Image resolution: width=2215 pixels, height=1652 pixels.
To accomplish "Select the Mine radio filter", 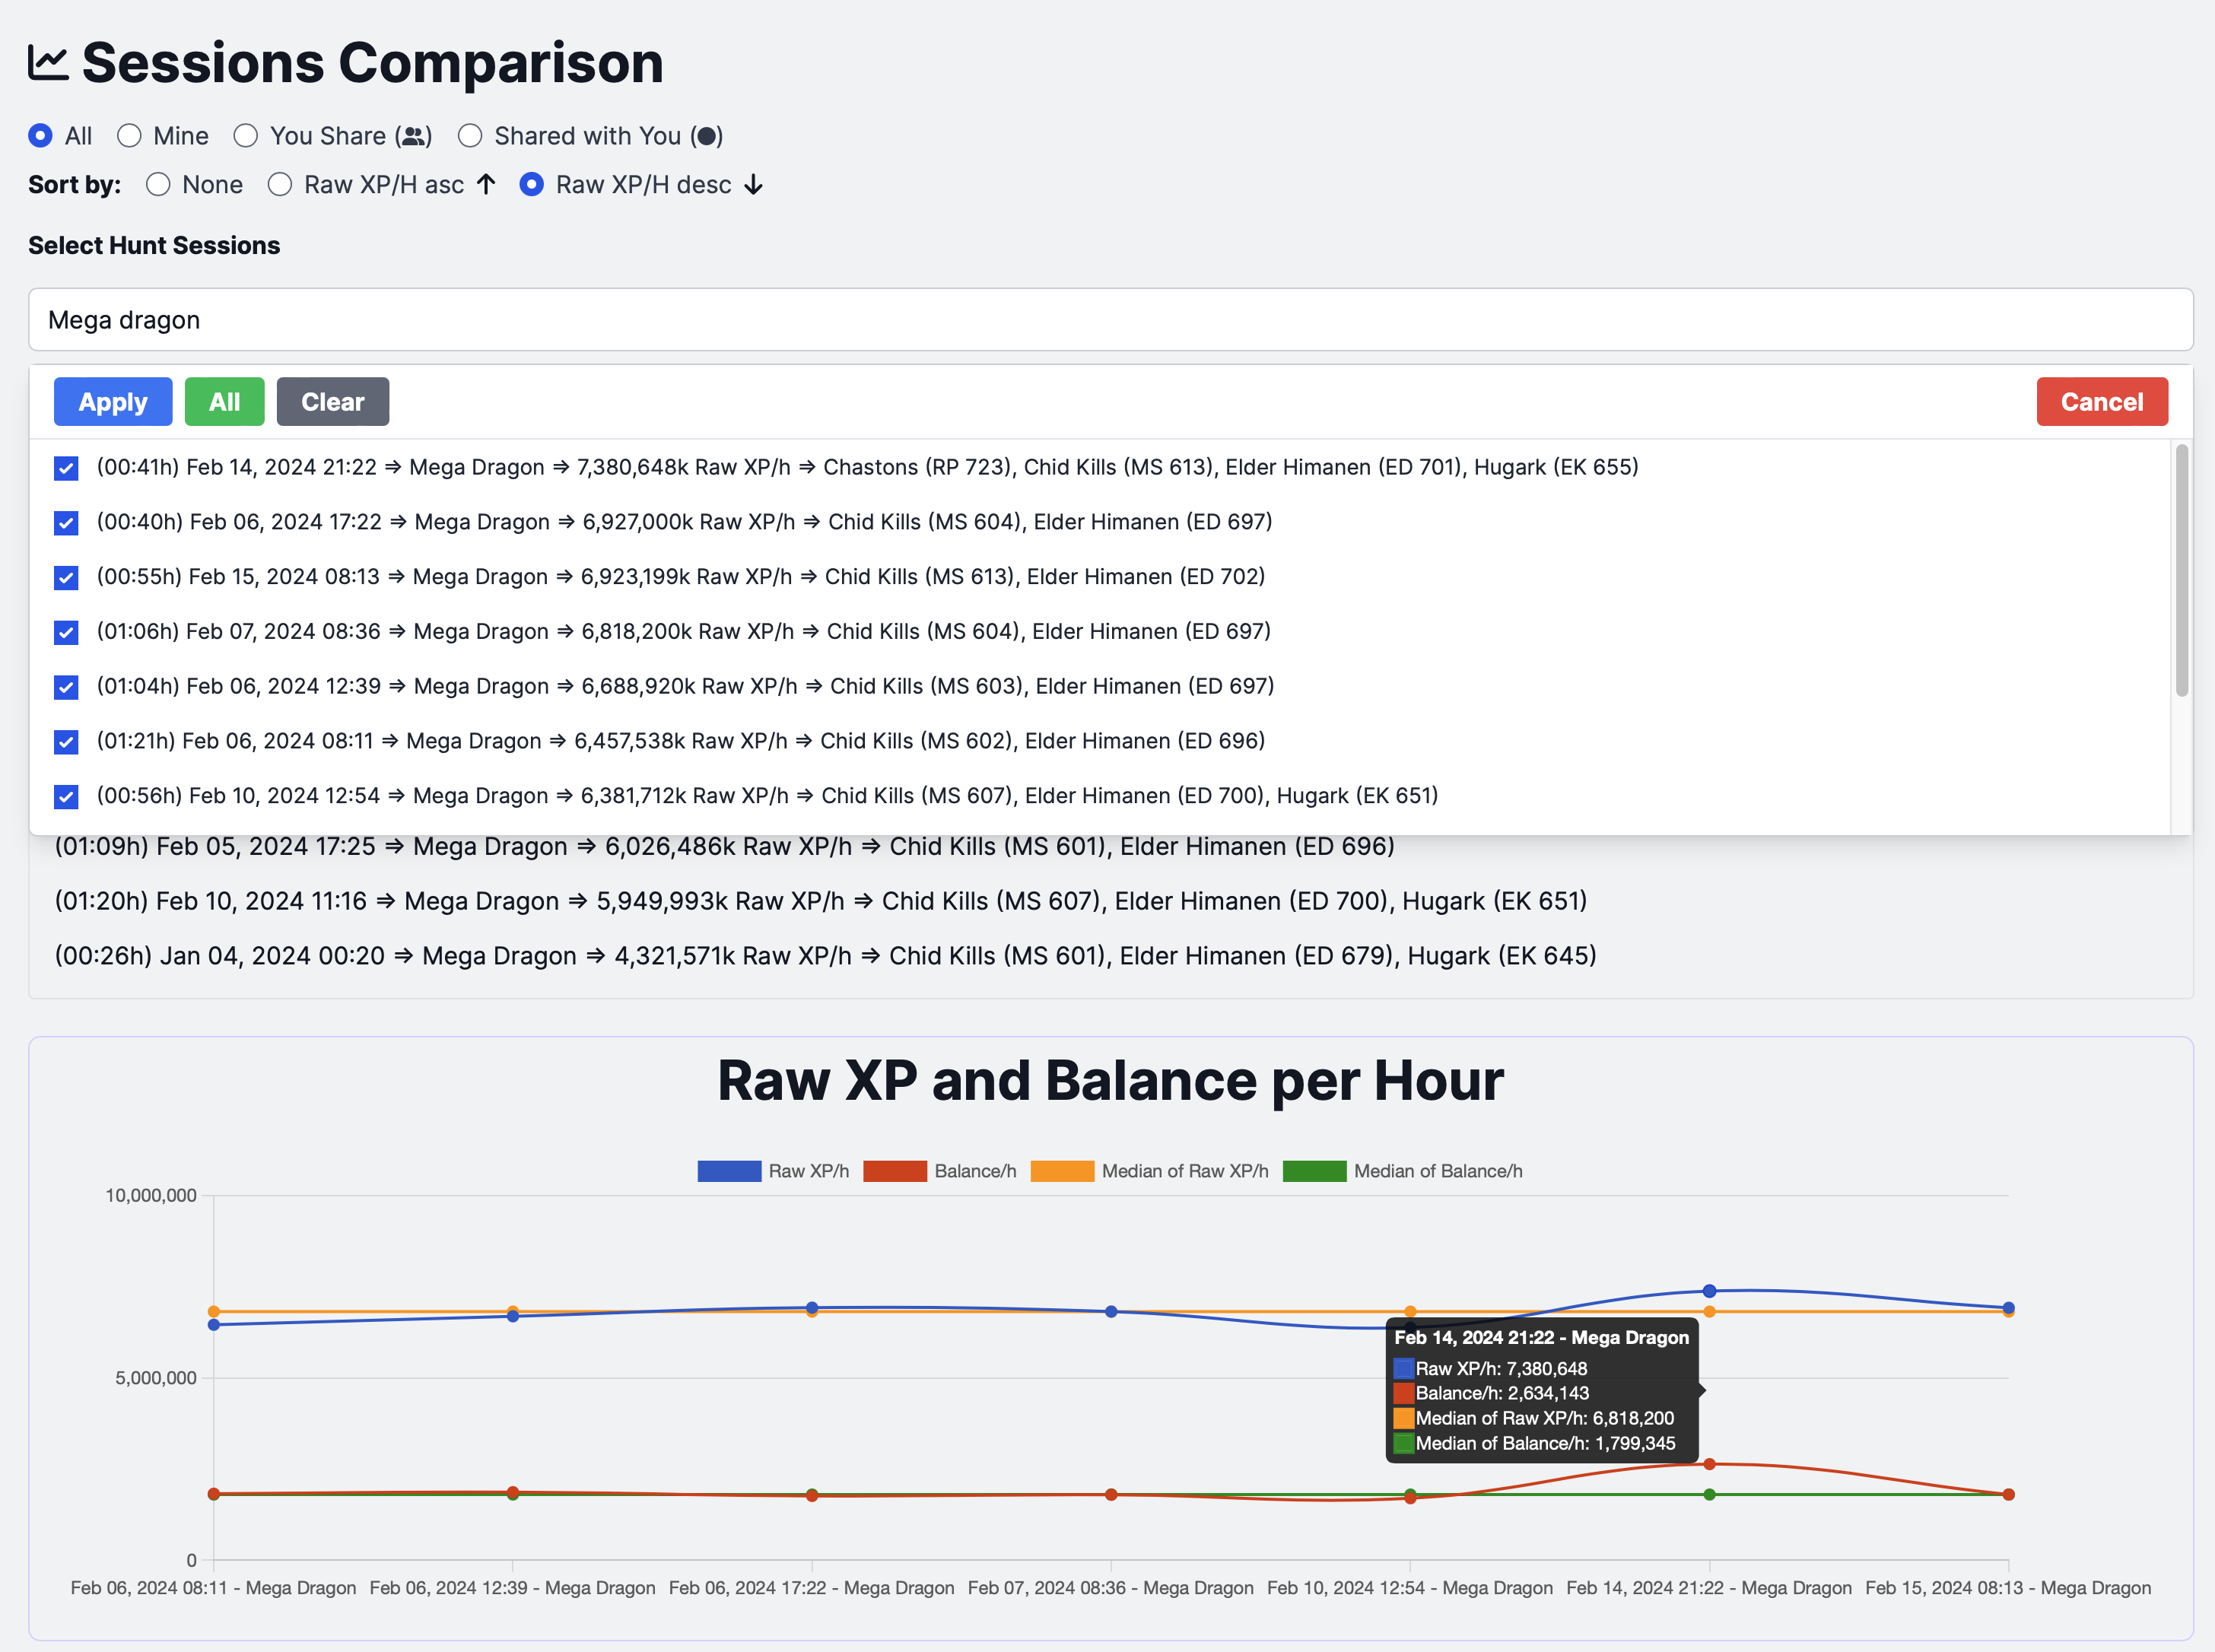I will click(x=129, y=136).
